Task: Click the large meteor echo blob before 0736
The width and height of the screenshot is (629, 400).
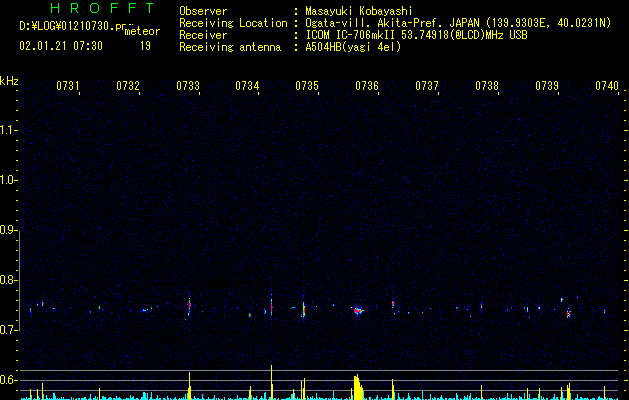Action: coord(358,311)
